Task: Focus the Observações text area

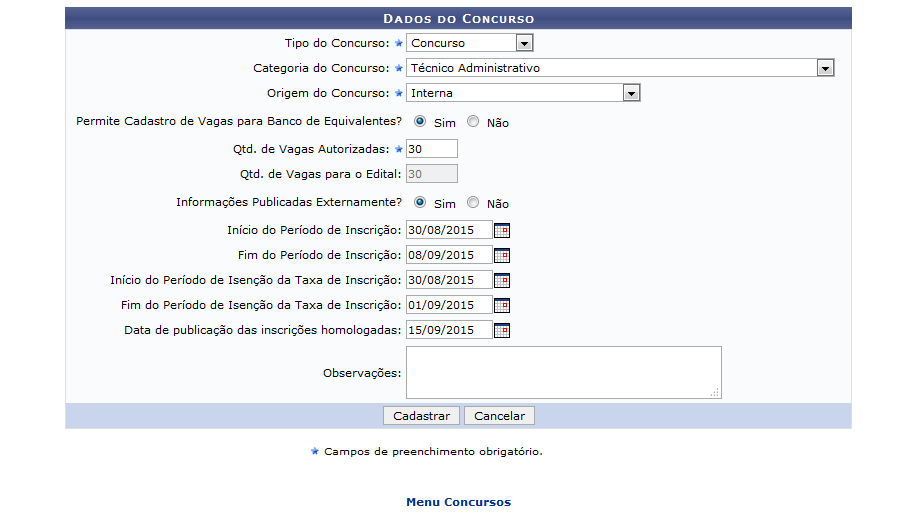Action: [563, 372]
